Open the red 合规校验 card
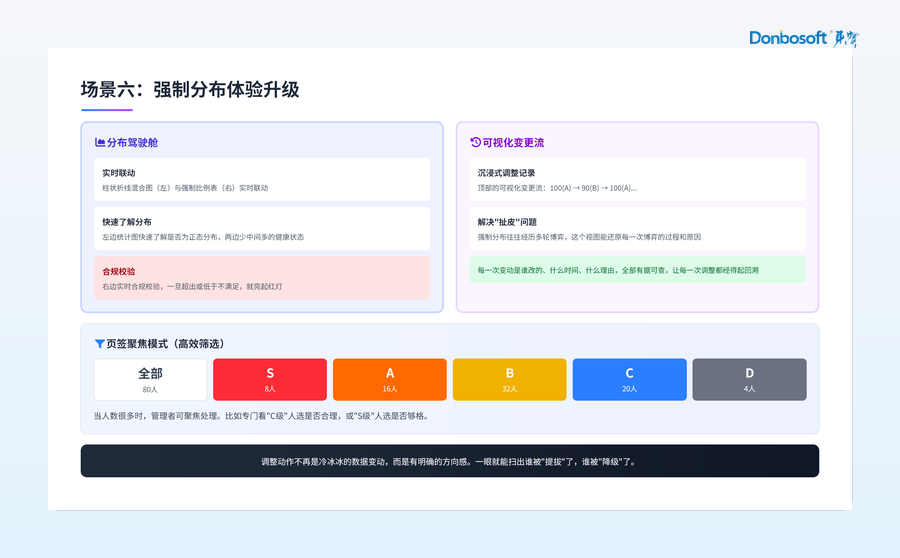 [x=262, y=278]
